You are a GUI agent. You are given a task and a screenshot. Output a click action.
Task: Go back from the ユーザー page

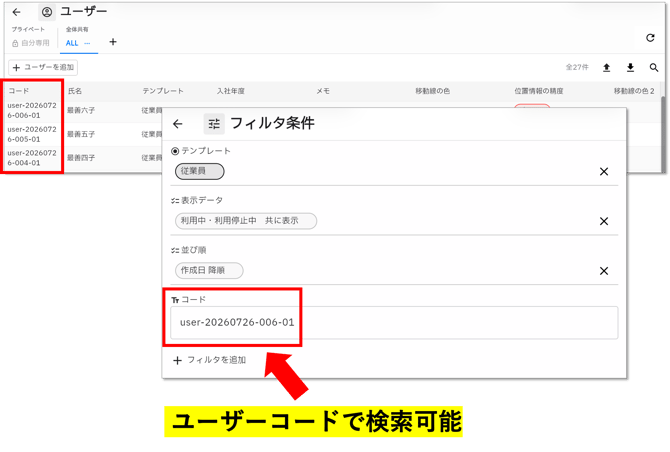pyautogui.click(x=16, y=12)
